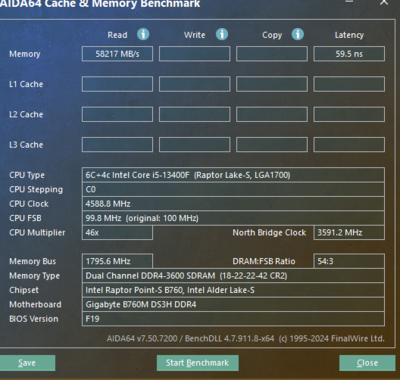Start the benchmark
The image size is (400, 380).
pos(198,363)
